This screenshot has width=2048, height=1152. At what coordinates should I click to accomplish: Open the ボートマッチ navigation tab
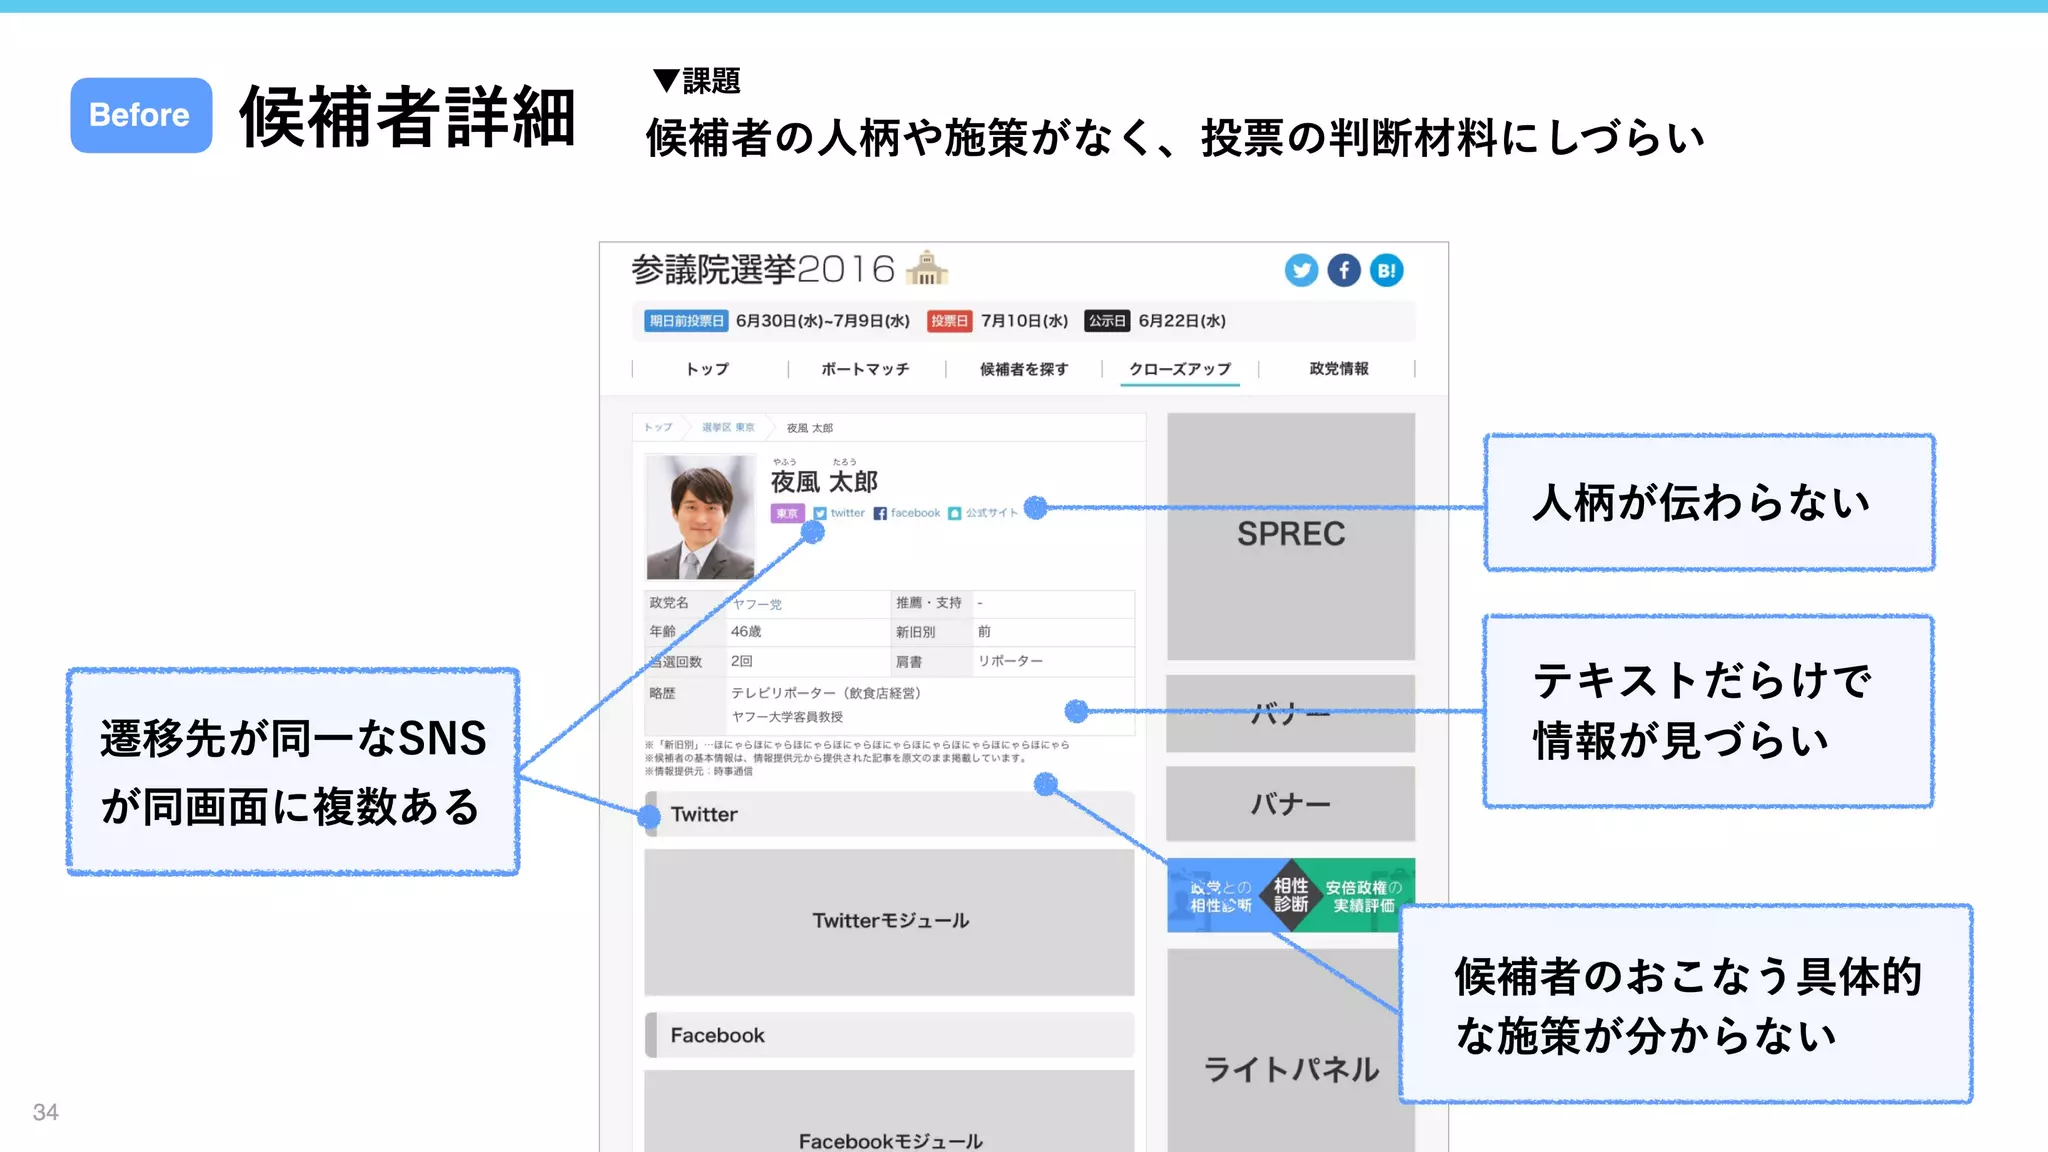coord(865,369)
